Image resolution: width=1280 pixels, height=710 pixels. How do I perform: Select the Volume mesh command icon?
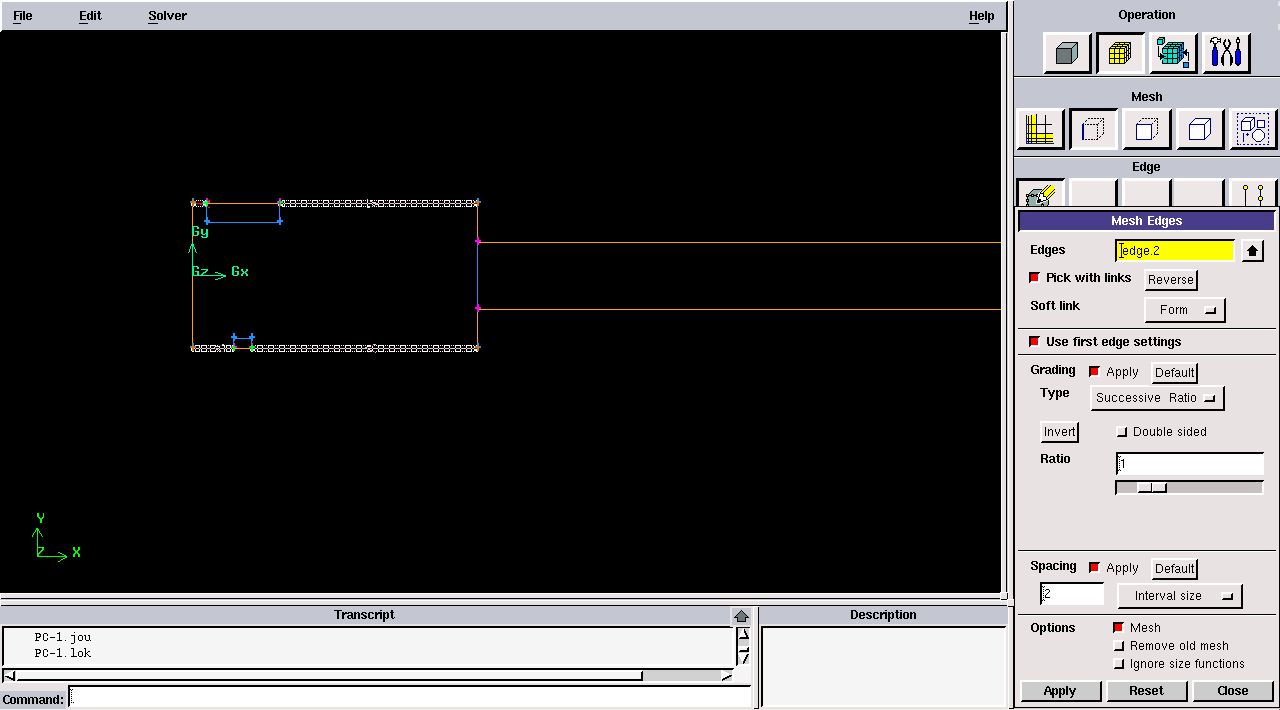click(x=1199, y=128)
